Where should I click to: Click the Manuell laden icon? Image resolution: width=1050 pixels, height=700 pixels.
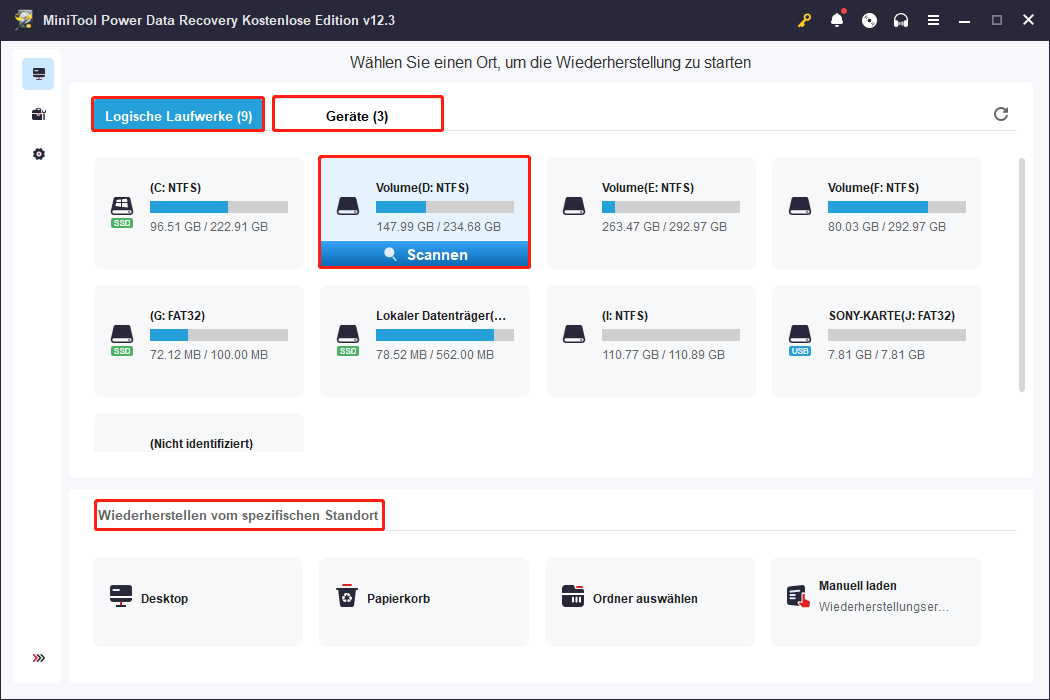tap(798, 596)
